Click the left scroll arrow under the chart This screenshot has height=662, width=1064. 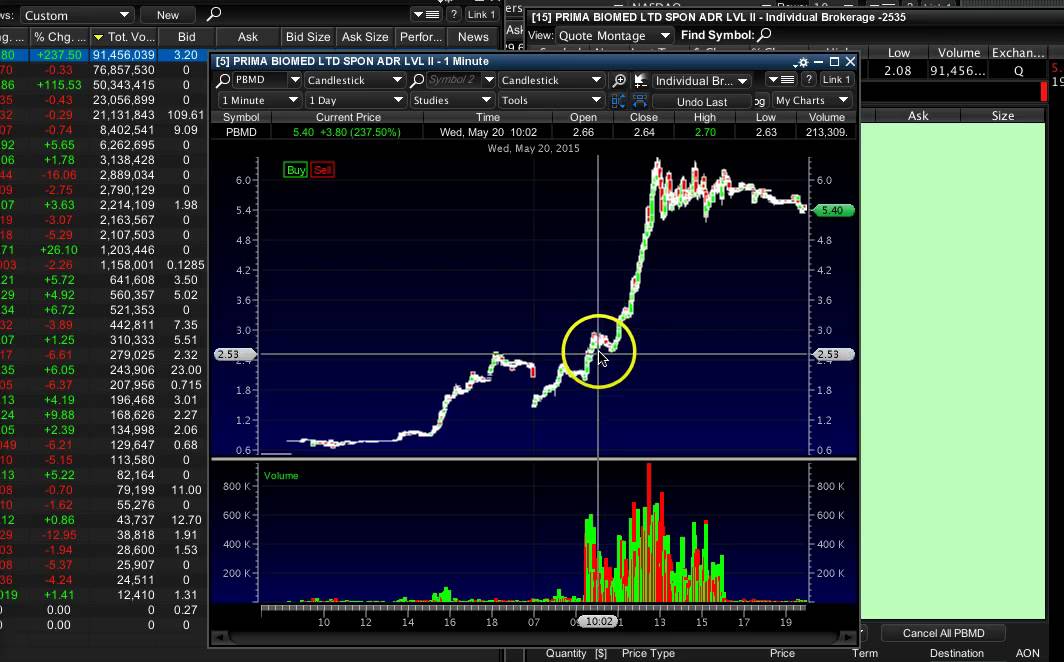(218, 638)
